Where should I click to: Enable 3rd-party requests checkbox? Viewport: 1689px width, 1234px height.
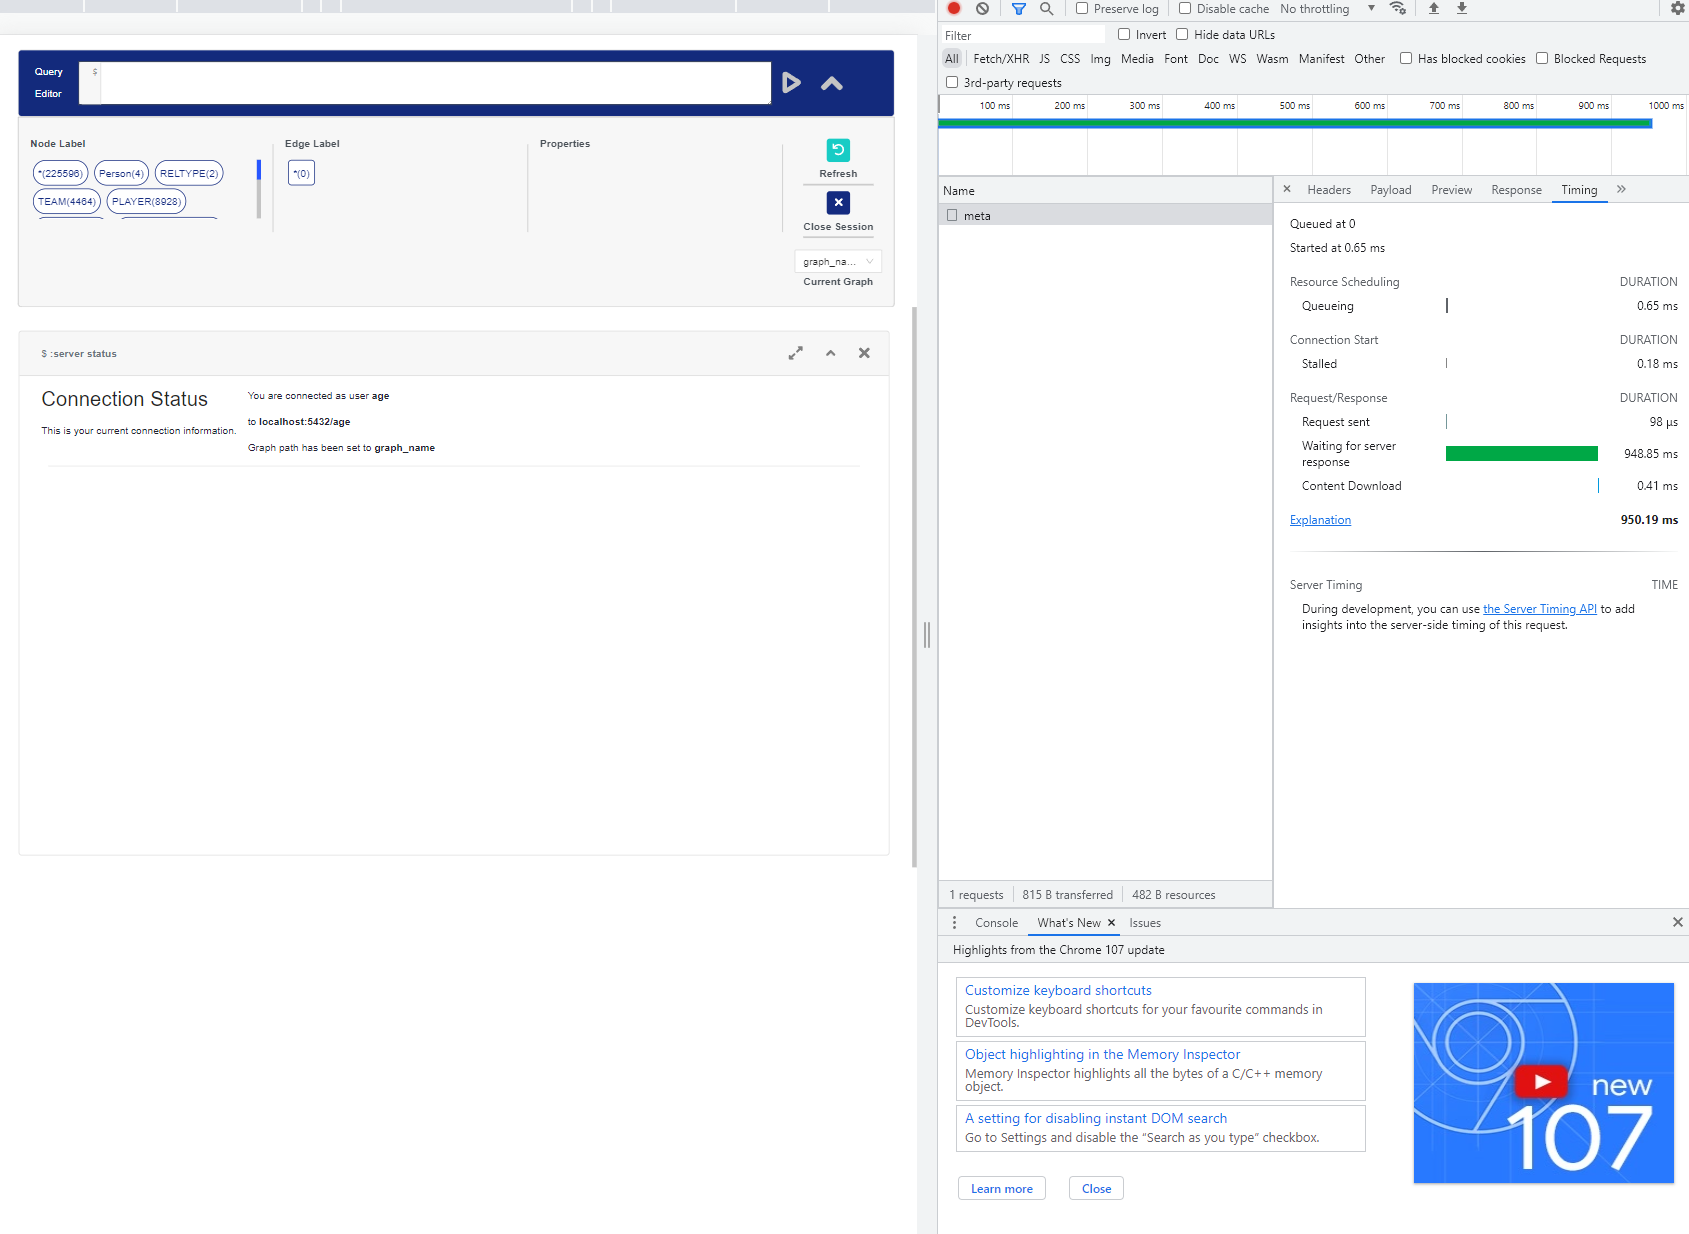952,82
